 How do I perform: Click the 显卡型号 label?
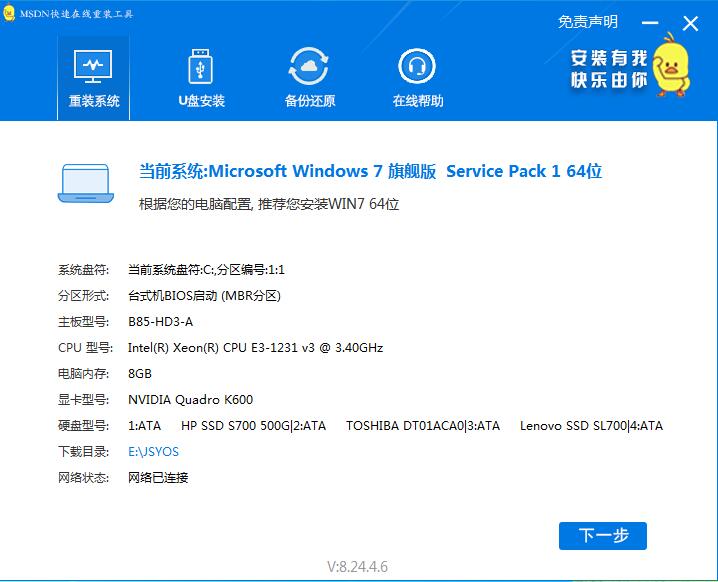coord(83,400)
